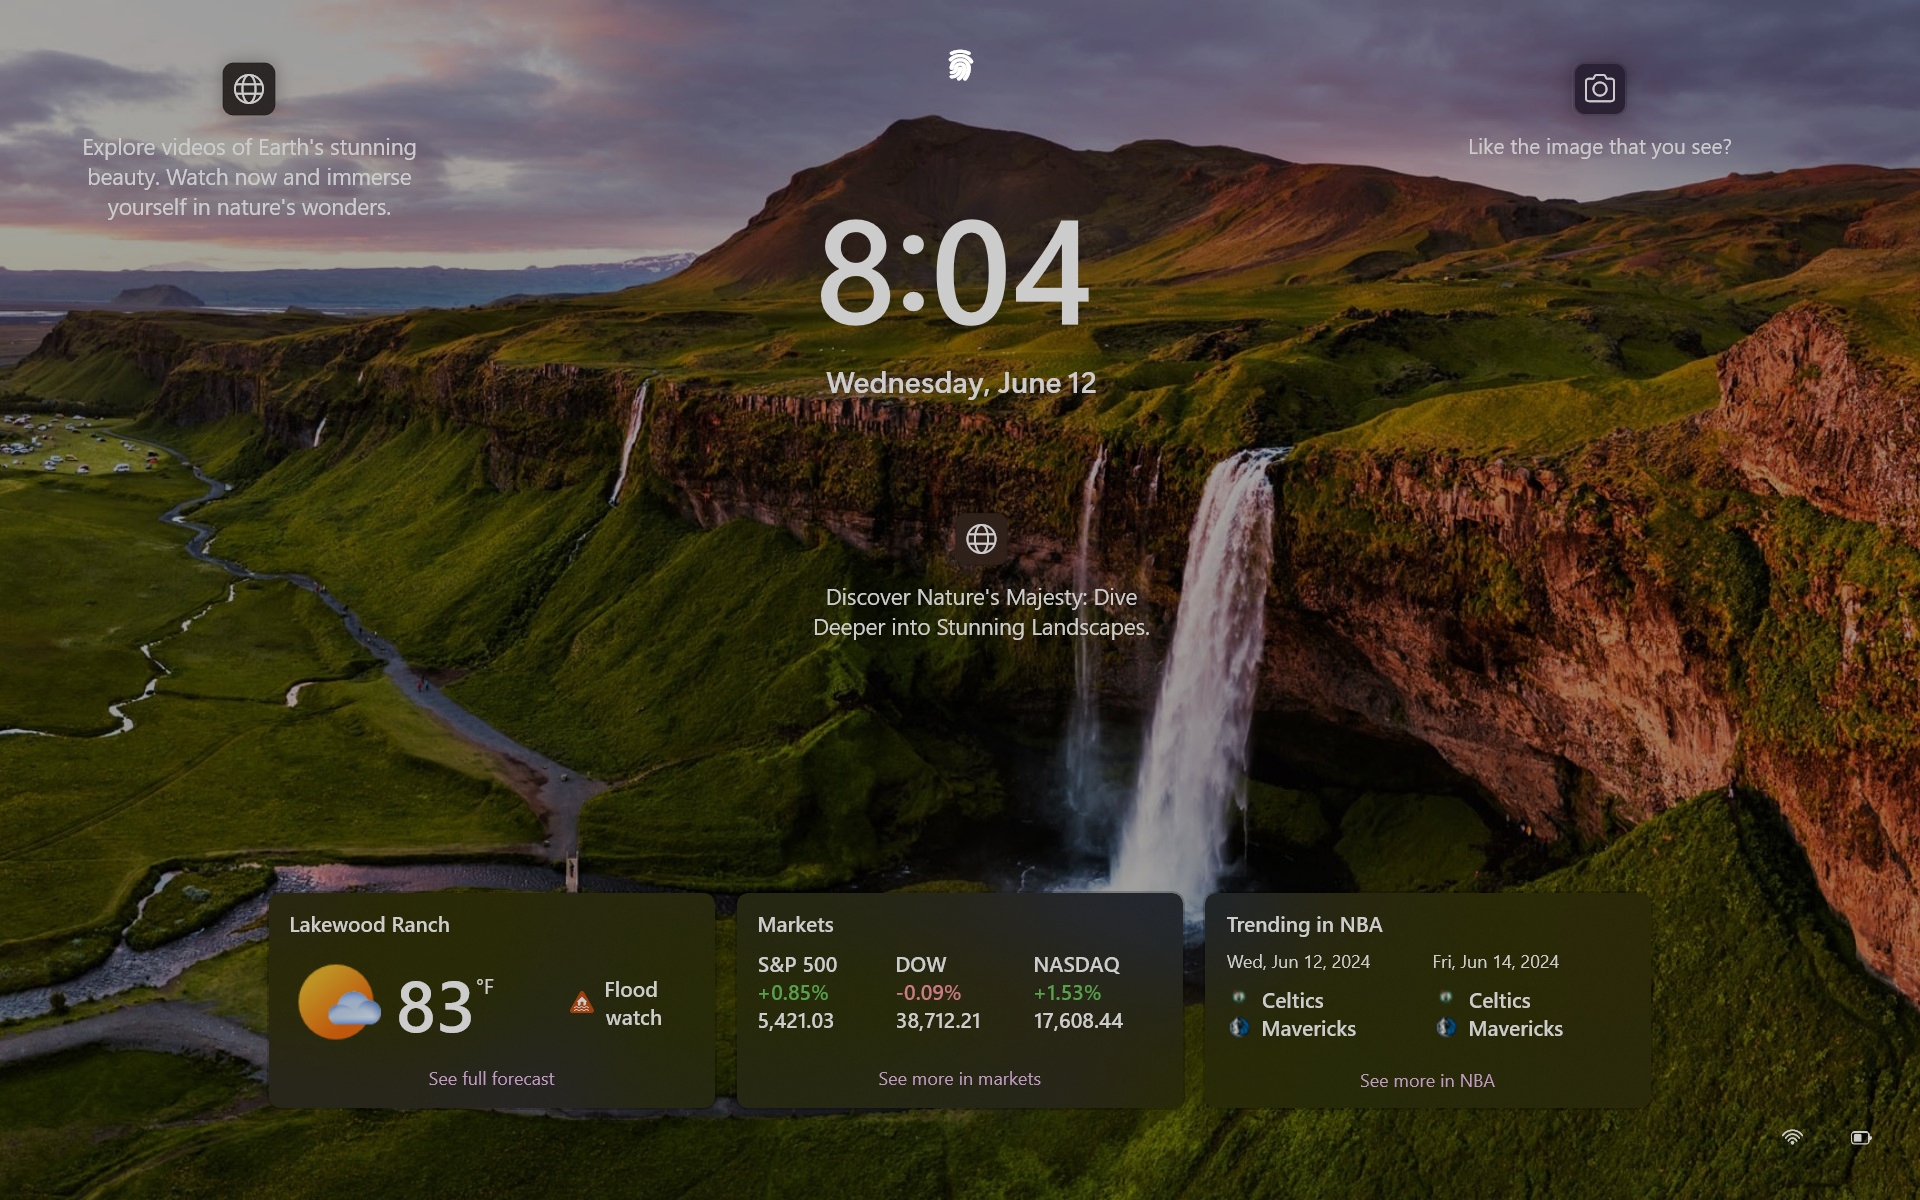Click the DOW index entry
The height and width of the screenshot is (1200, 1920).
pos(937,992)
